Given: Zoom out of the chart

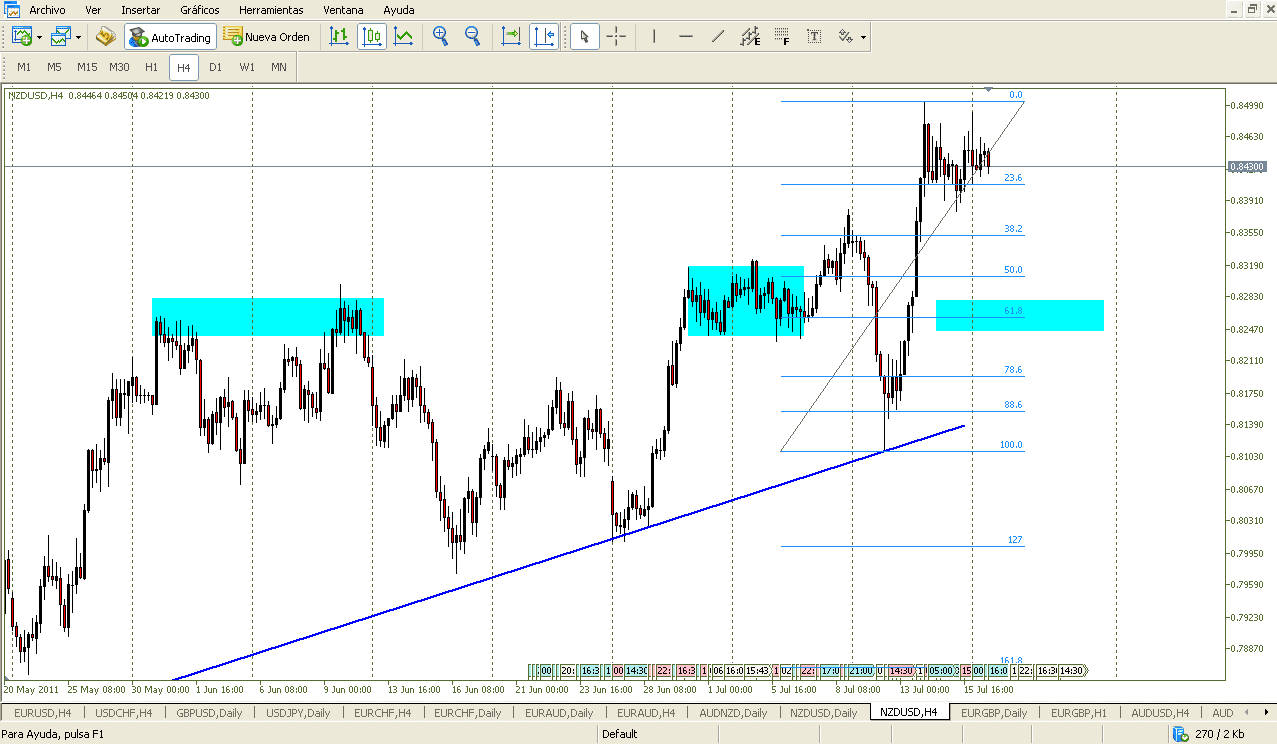Looking at the screenshot, I should tap(472, 37).
